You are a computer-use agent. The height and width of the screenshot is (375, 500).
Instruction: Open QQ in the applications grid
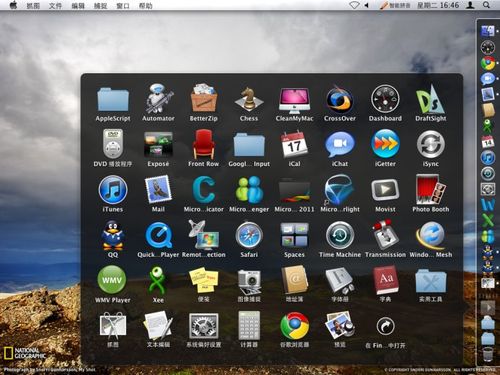click(x=113, y=235)
